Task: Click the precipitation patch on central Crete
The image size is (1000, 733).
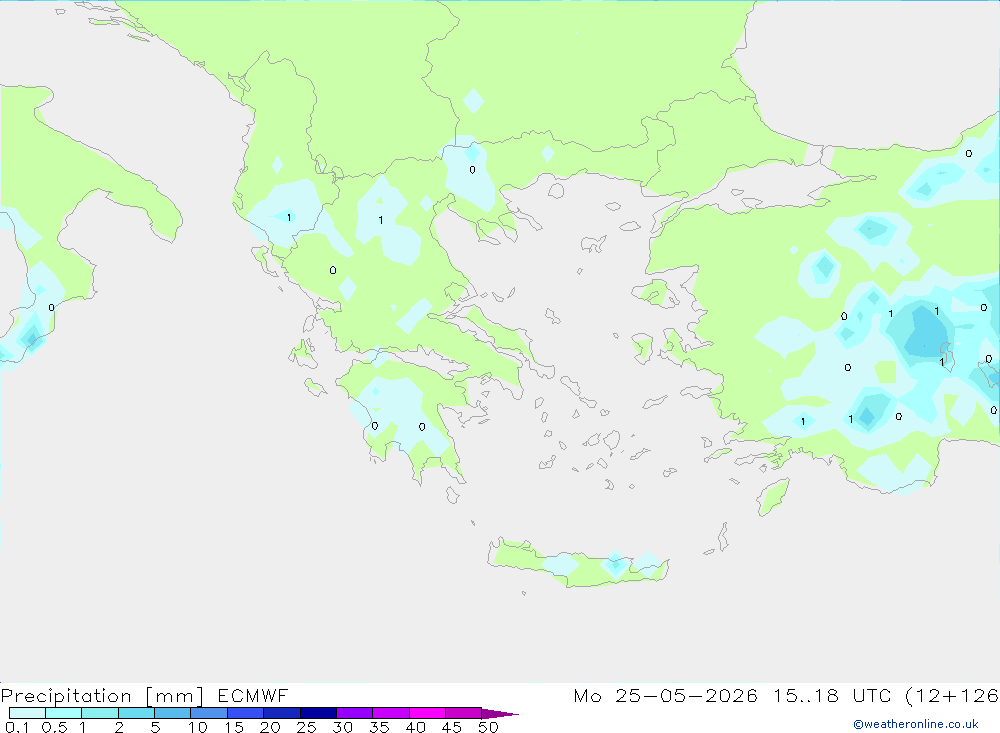Action: click(615, 564)
